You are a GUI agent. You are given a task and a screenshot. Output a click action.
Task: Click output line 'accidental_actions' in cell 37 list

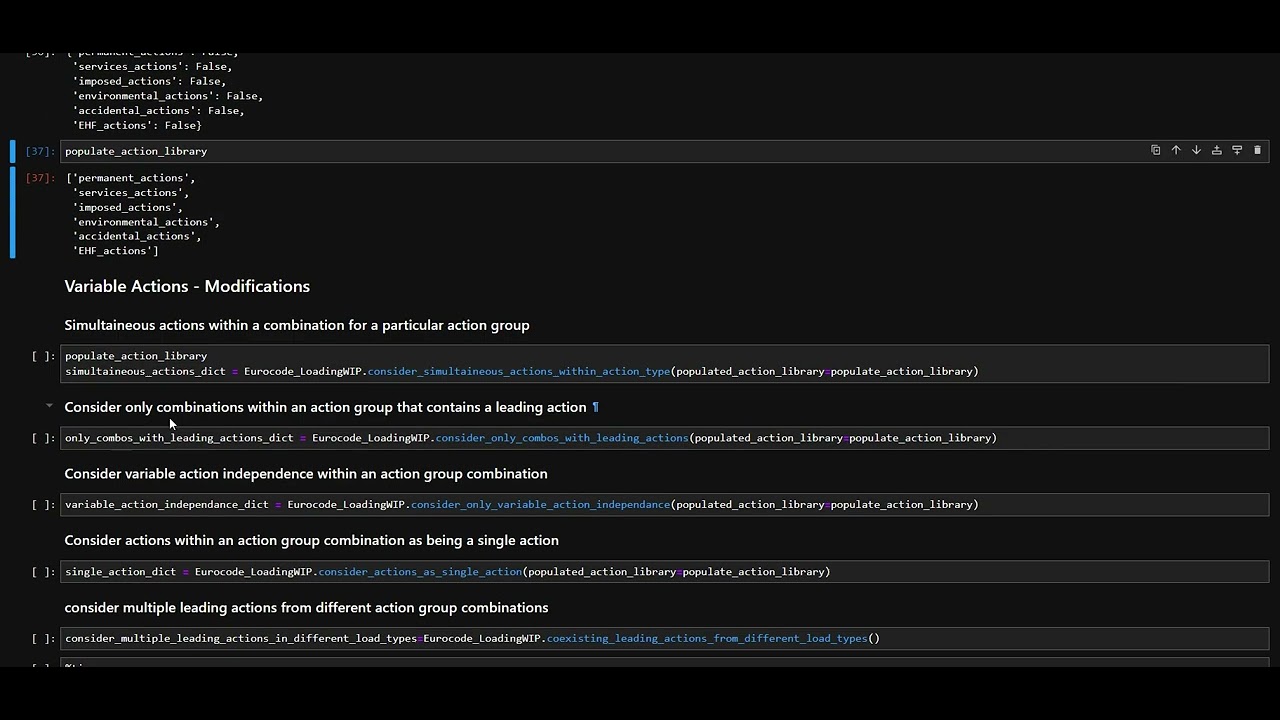[137, 236]
